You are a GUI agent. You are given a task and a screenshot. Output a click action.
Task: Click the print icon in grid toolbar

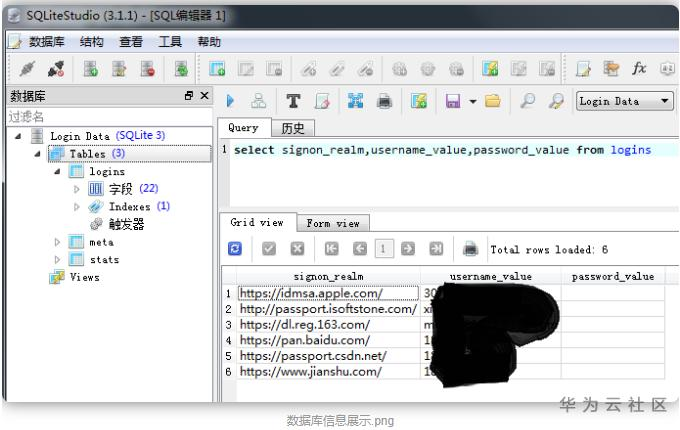click(471, 249)
